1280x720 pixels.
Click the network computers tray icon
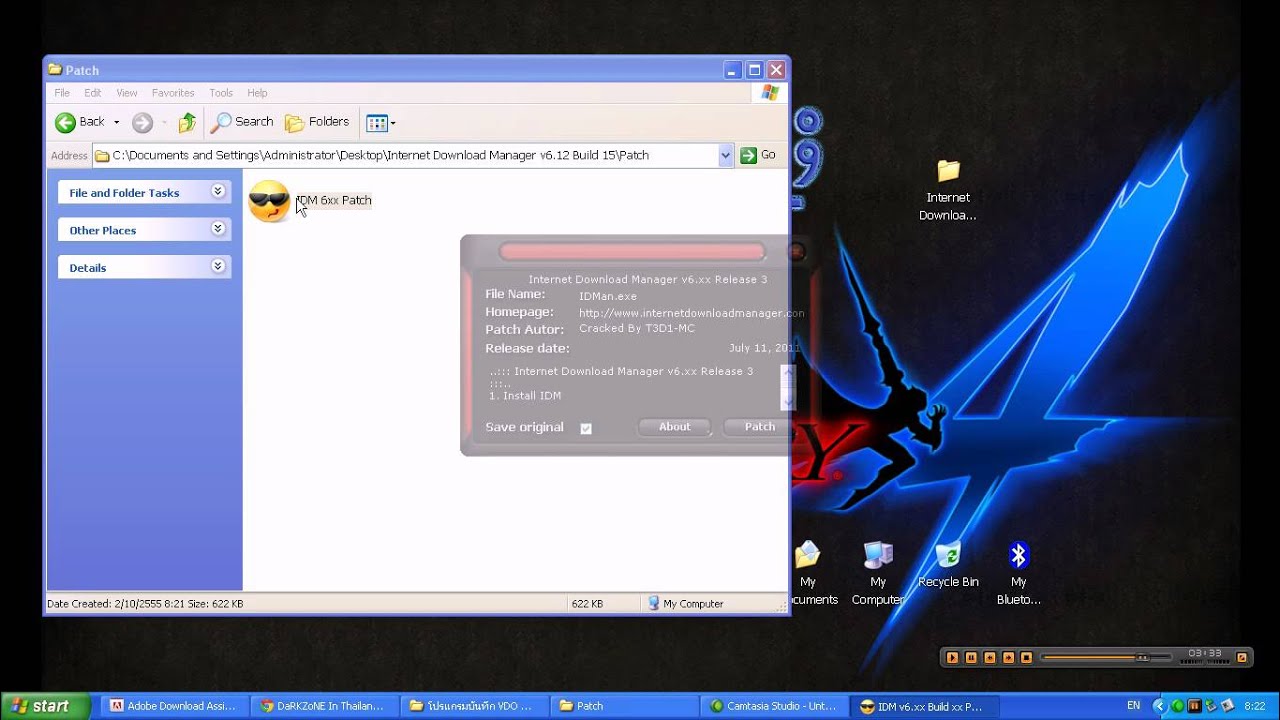[x=1210, y=706]
